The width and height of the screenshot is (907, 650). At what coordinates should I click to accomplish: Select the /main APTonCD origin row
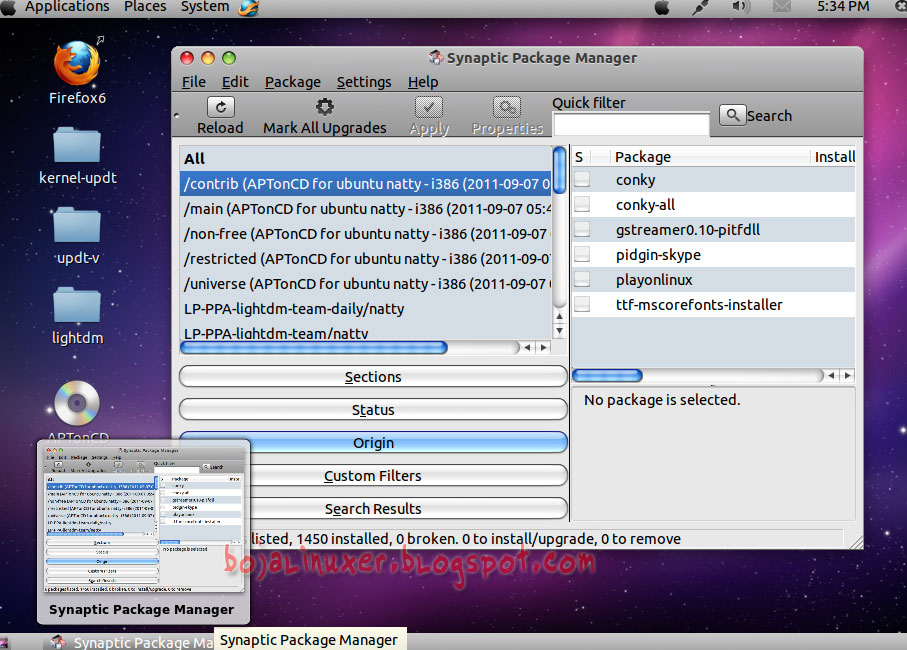pyautogui.click(x=365, y=209)
